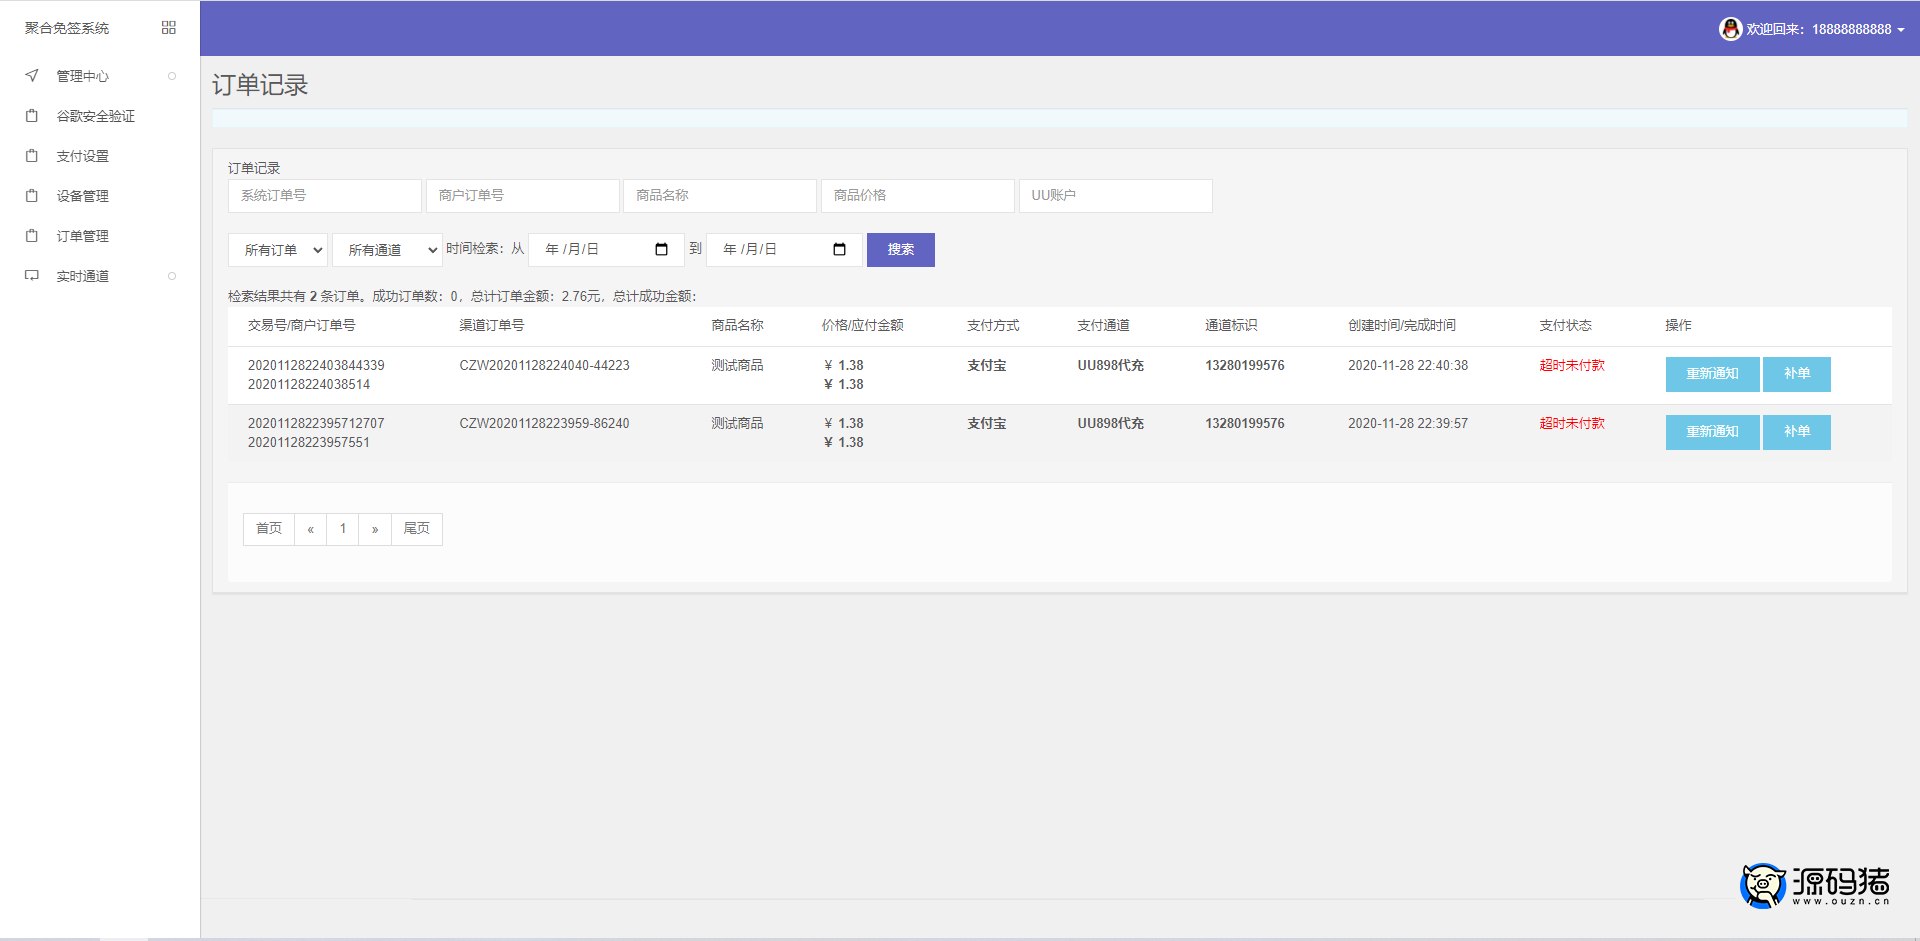
Task: Click the 搜索 search button
Action: pos(900,250)
